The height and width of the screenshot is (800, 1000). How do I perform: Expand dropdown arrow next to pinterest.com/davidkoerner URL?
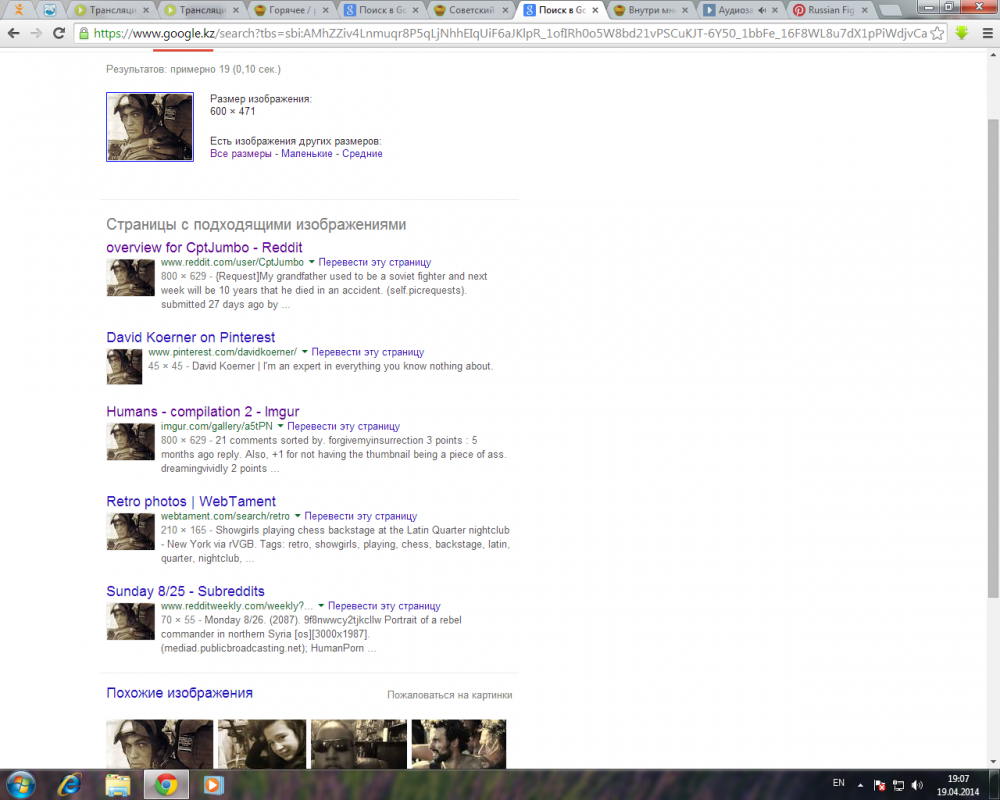coord(305,352)
